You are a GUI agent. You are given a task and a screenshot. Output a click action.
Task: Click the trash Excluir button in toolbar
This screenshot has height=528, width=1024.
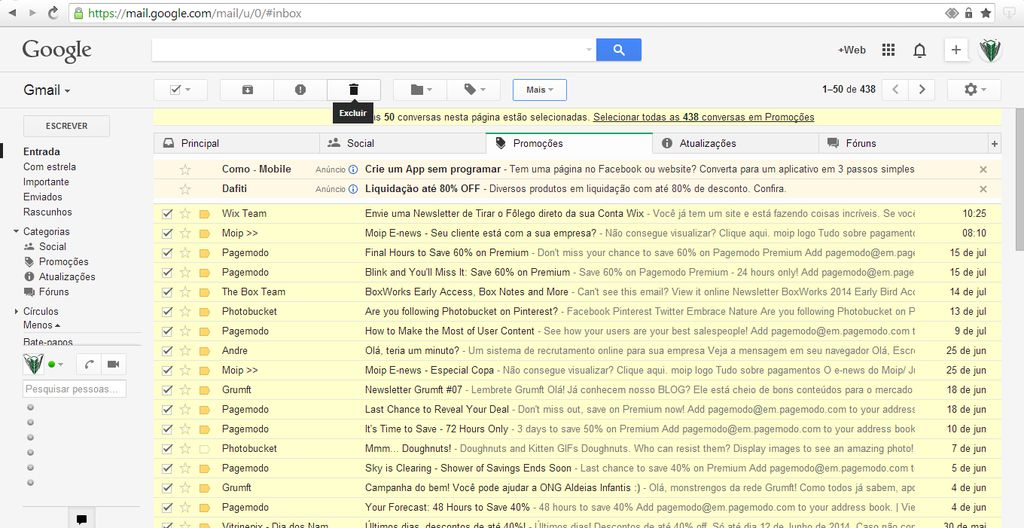tap(353, 90)
